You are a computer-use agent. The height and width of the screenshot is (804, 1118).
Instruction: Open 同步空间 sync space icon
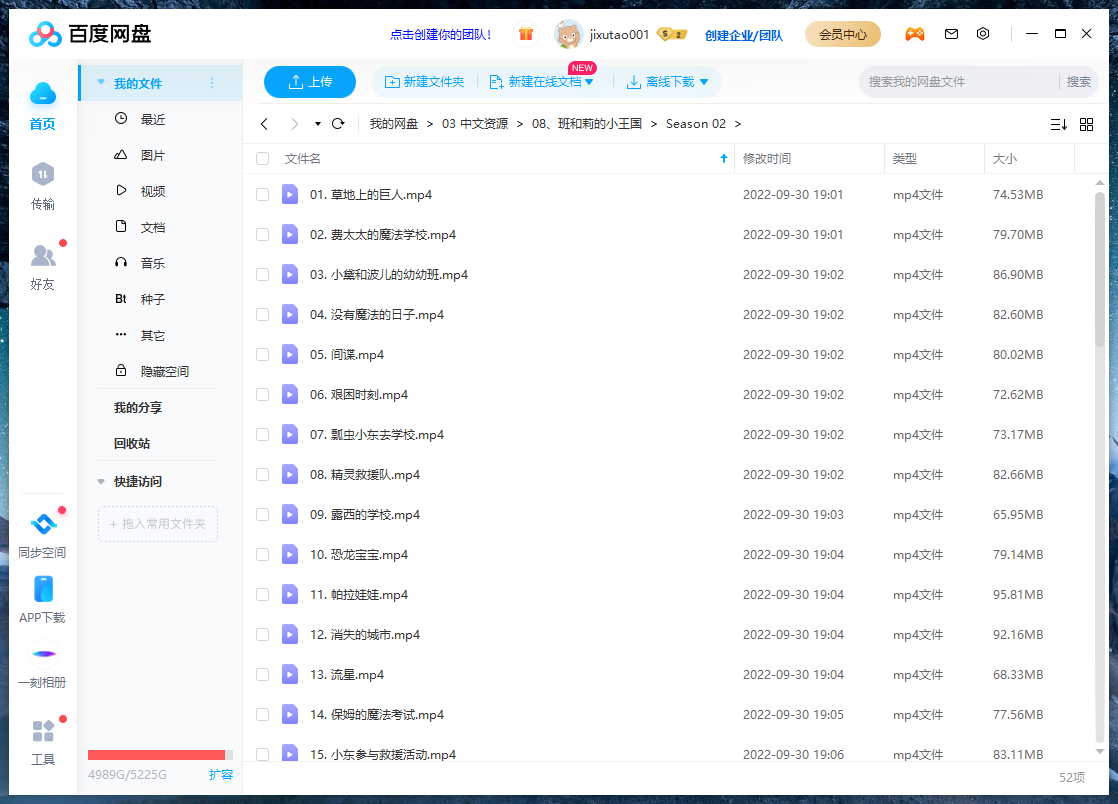42,524
